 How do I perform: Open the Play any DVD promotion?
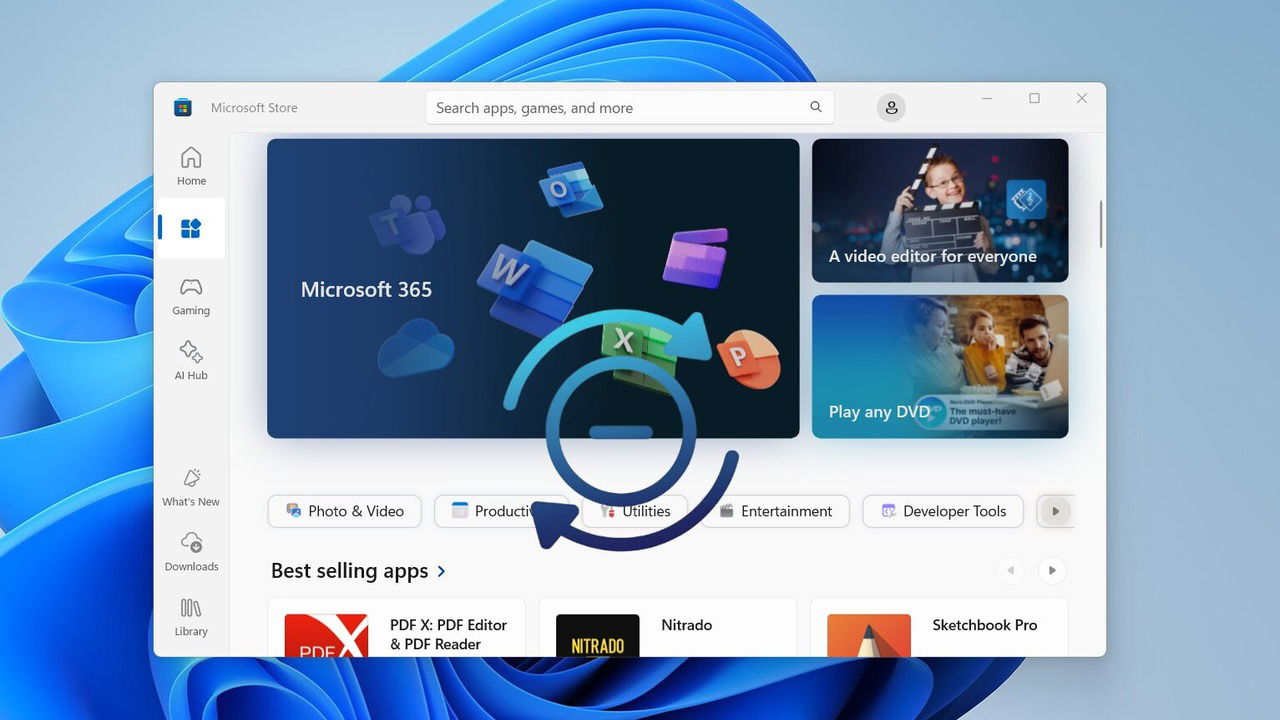pos(939,367)
